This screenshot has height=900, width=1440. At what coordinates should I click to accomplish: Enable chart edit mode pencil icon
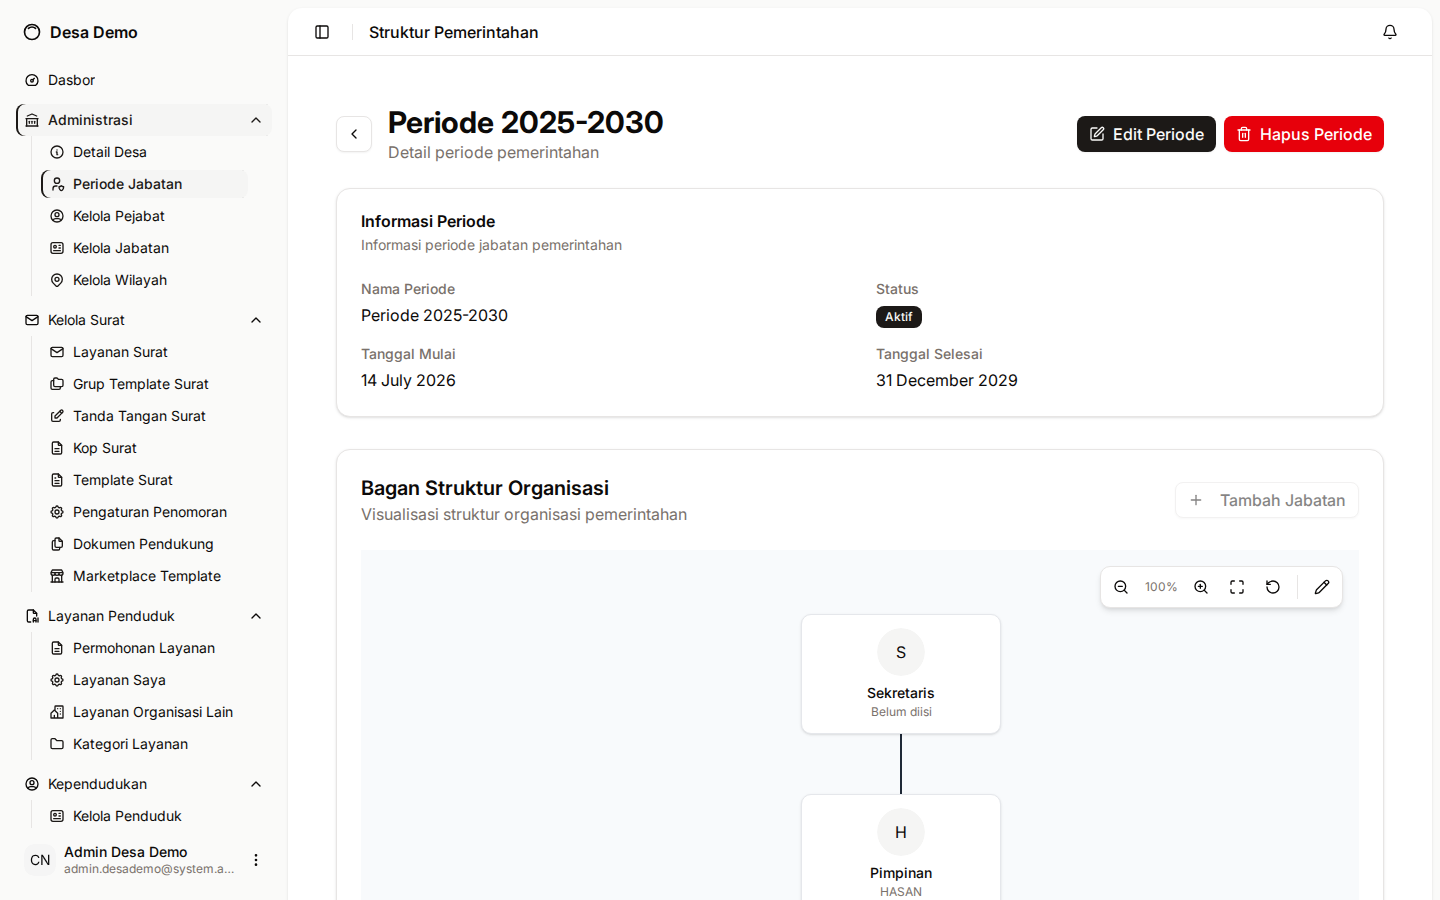coord(1322,587)
